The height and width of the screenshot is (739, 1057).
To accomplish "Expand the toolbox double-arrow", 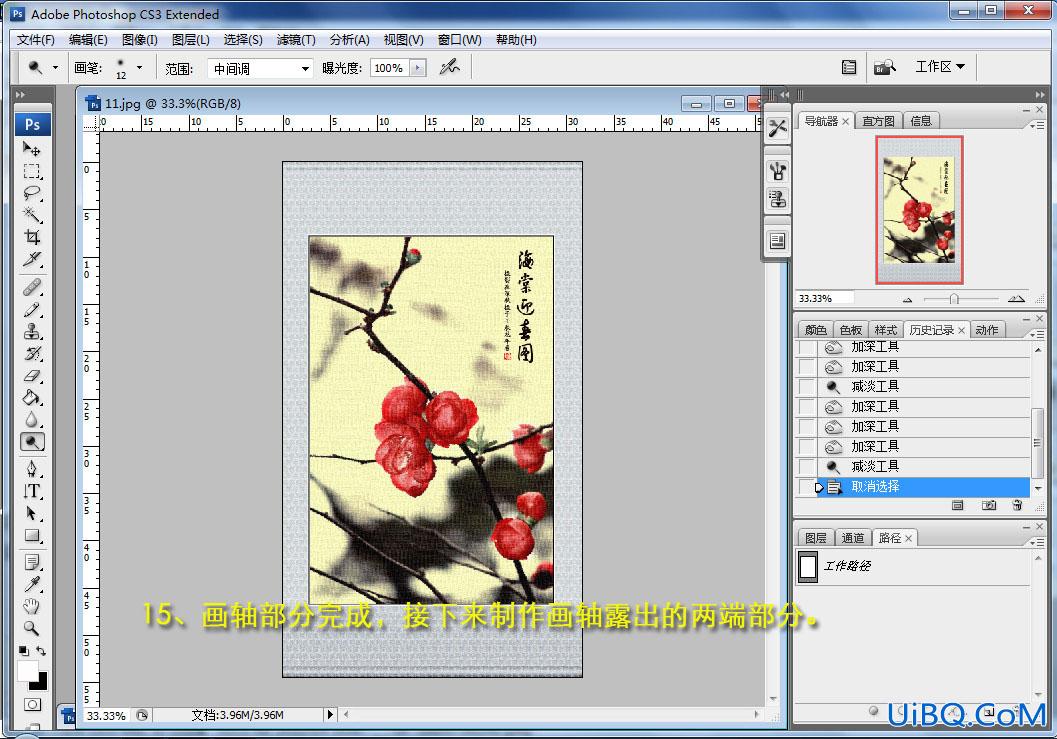I will 20,94.
